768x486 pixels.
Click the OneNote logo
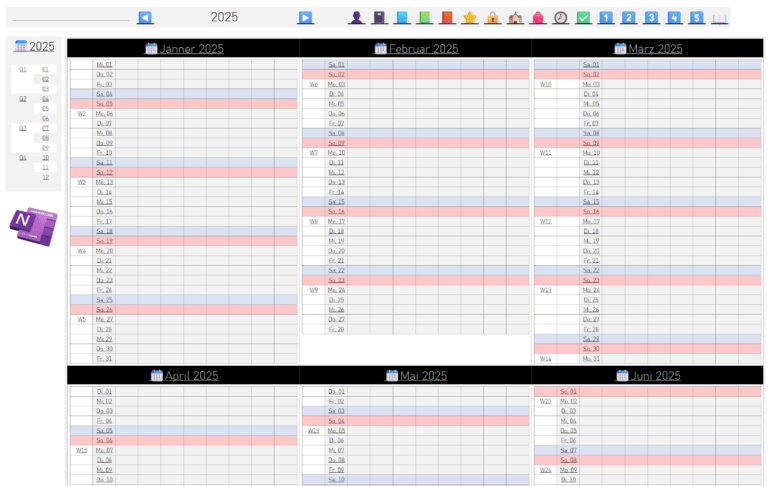[33, 226]
